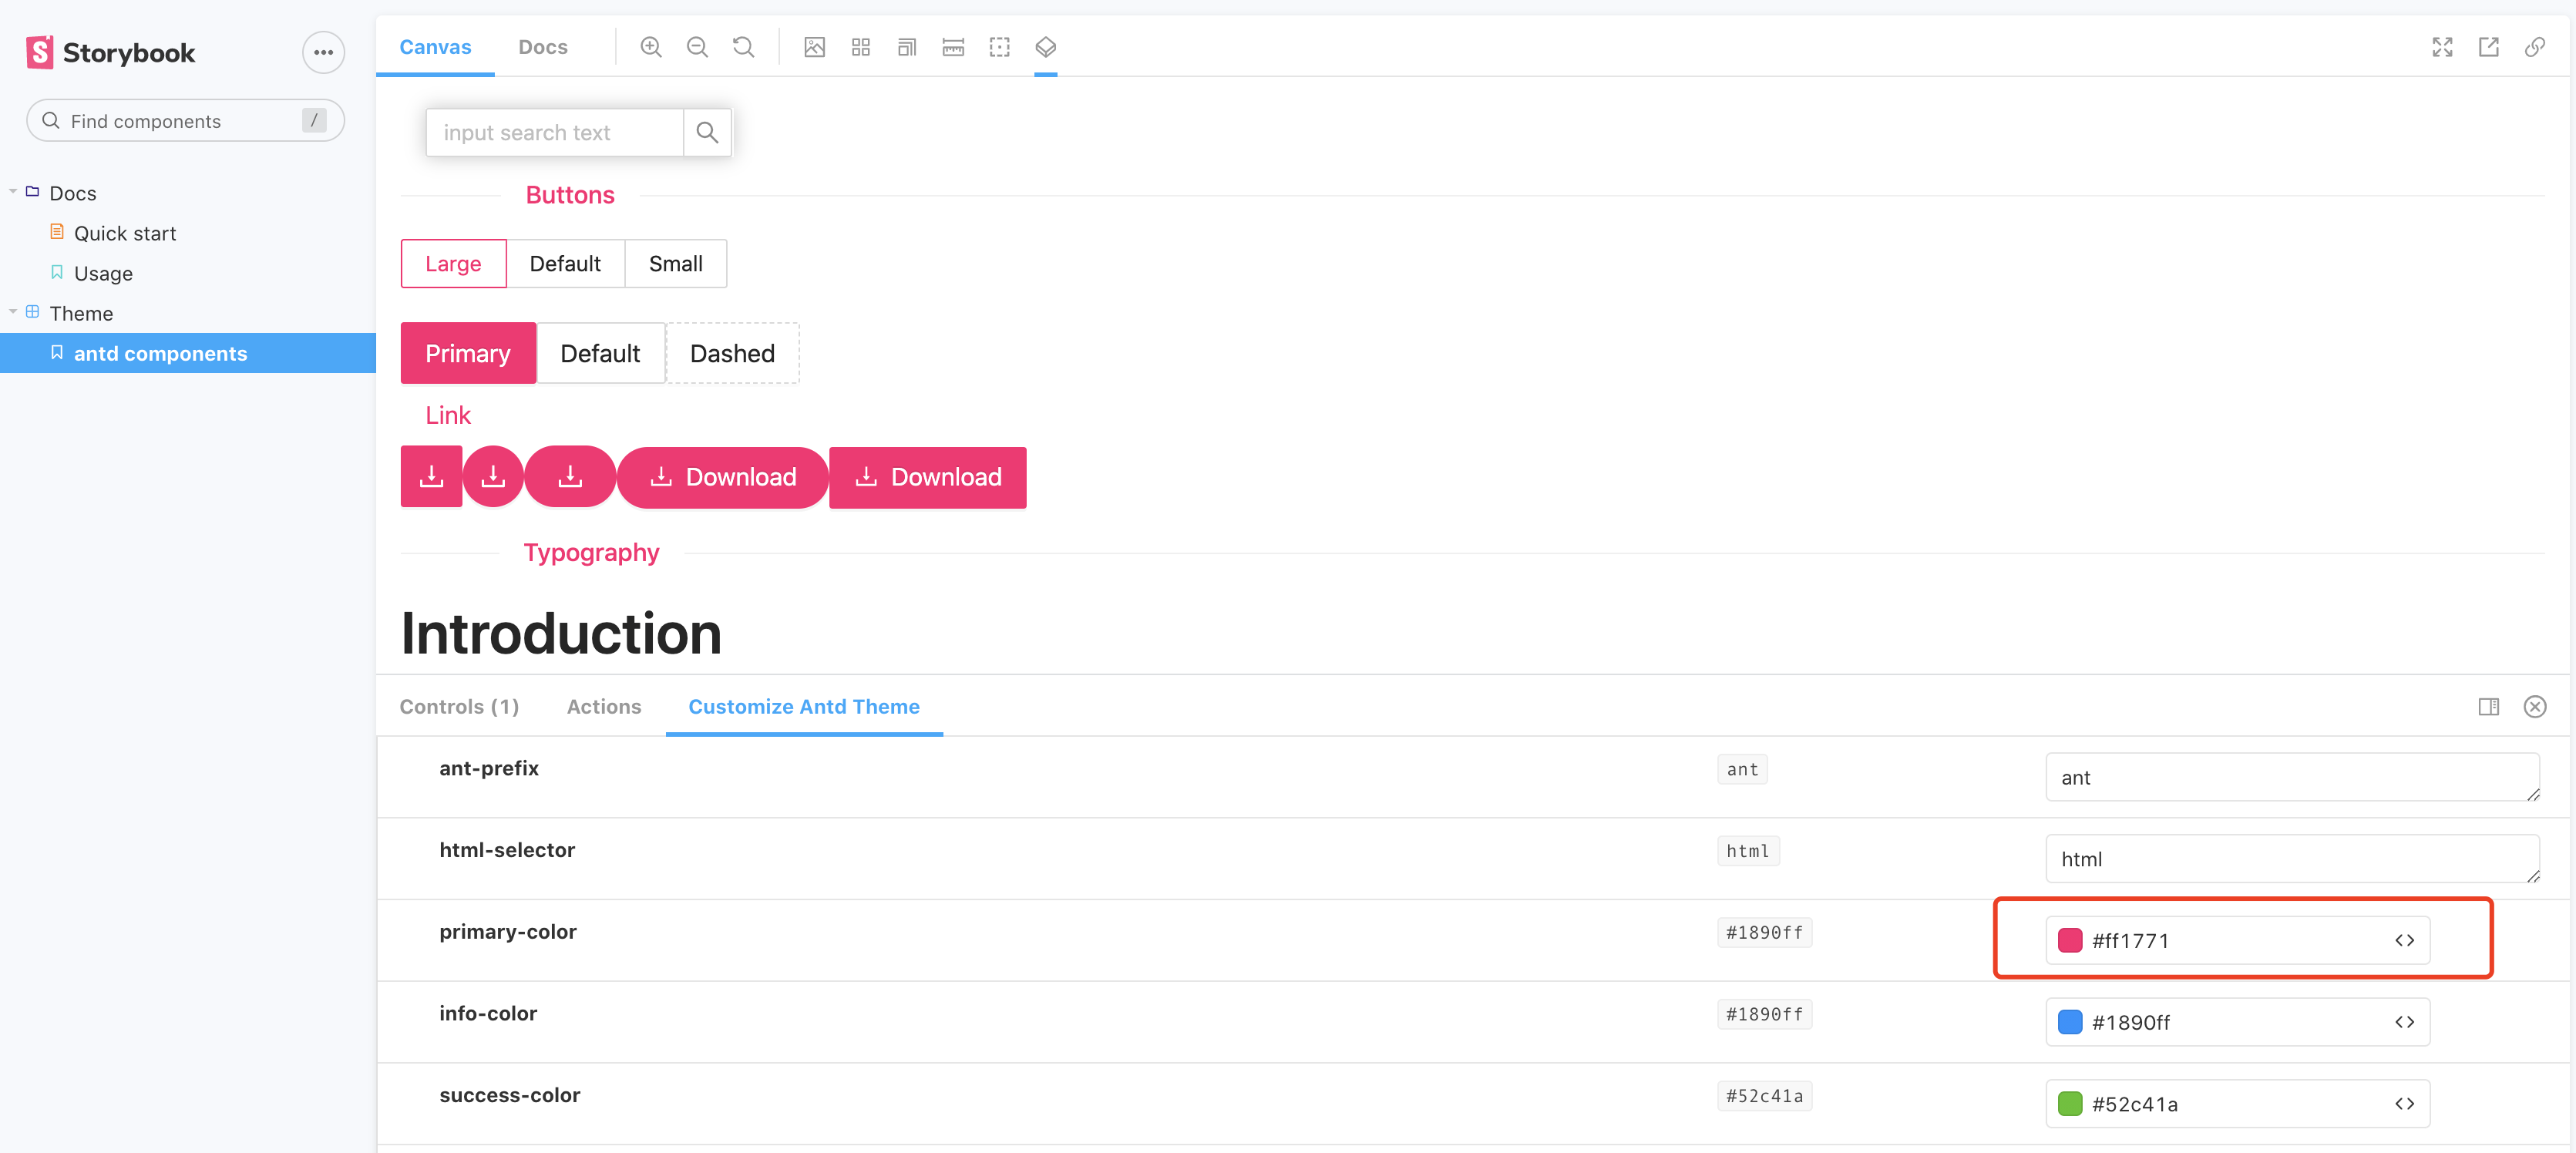Click the zoom in toolbar icon
The image size is (2576, 1153).
click(x=651, y=47)
